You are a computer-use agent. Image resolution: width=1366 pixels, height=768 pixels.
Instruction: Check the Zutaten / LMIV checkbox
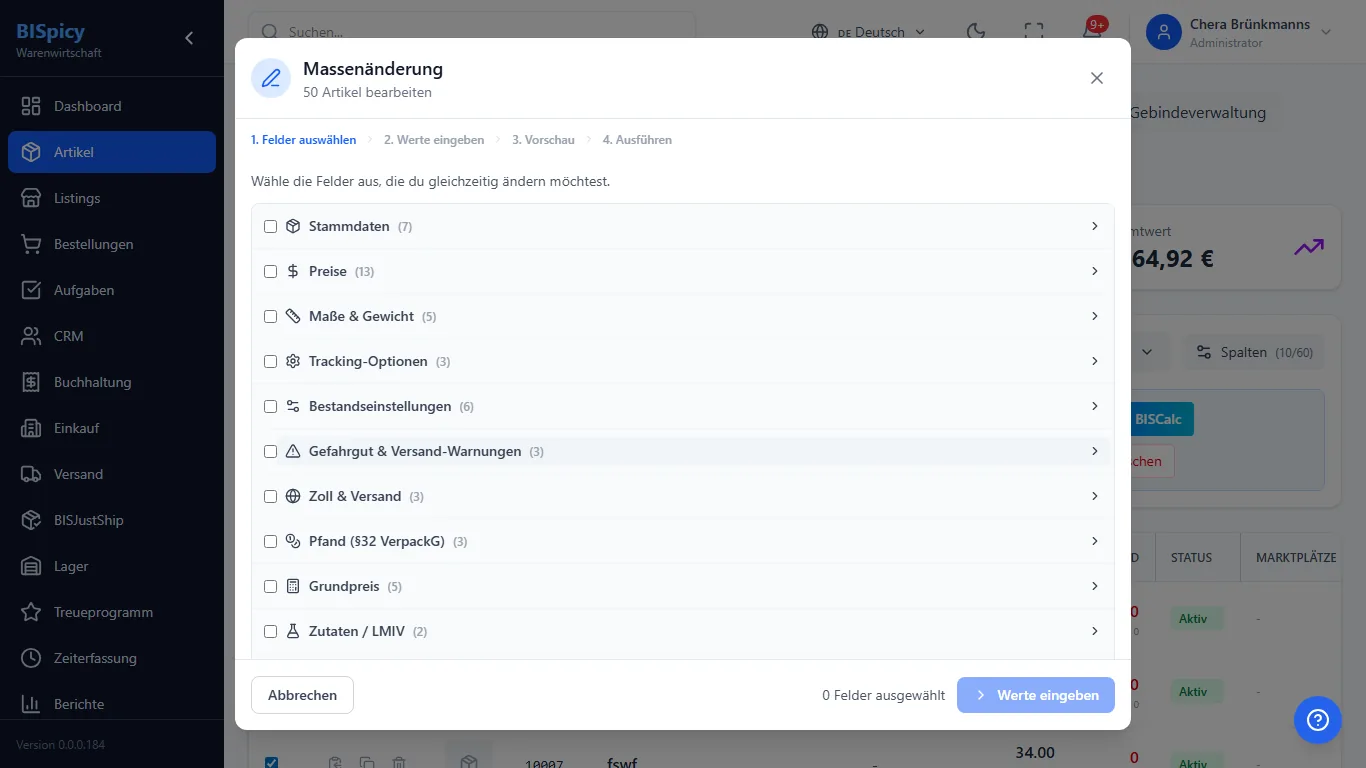[270, 632]
